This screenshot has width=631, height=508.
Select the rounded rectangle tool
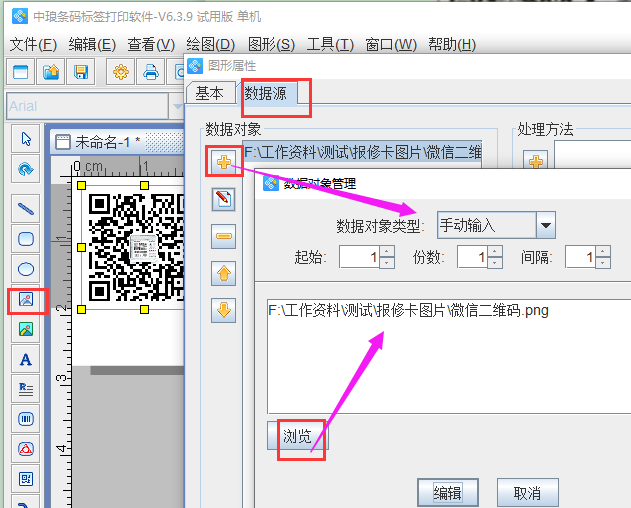point(26,238)
